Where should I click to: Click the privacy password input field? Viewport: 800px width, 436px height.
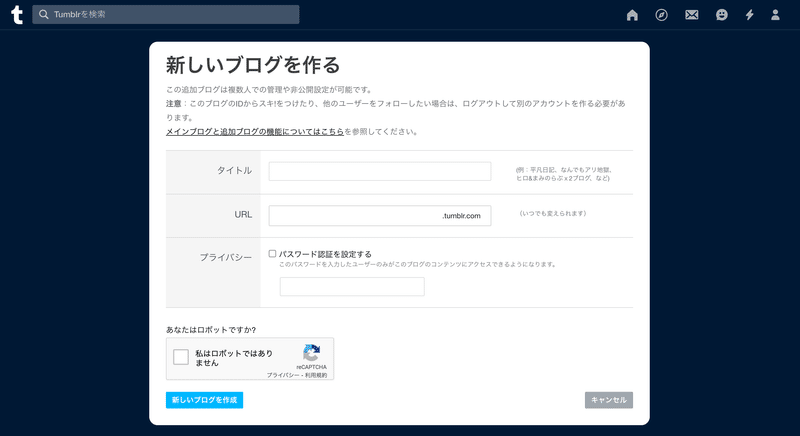click(352, 287)
